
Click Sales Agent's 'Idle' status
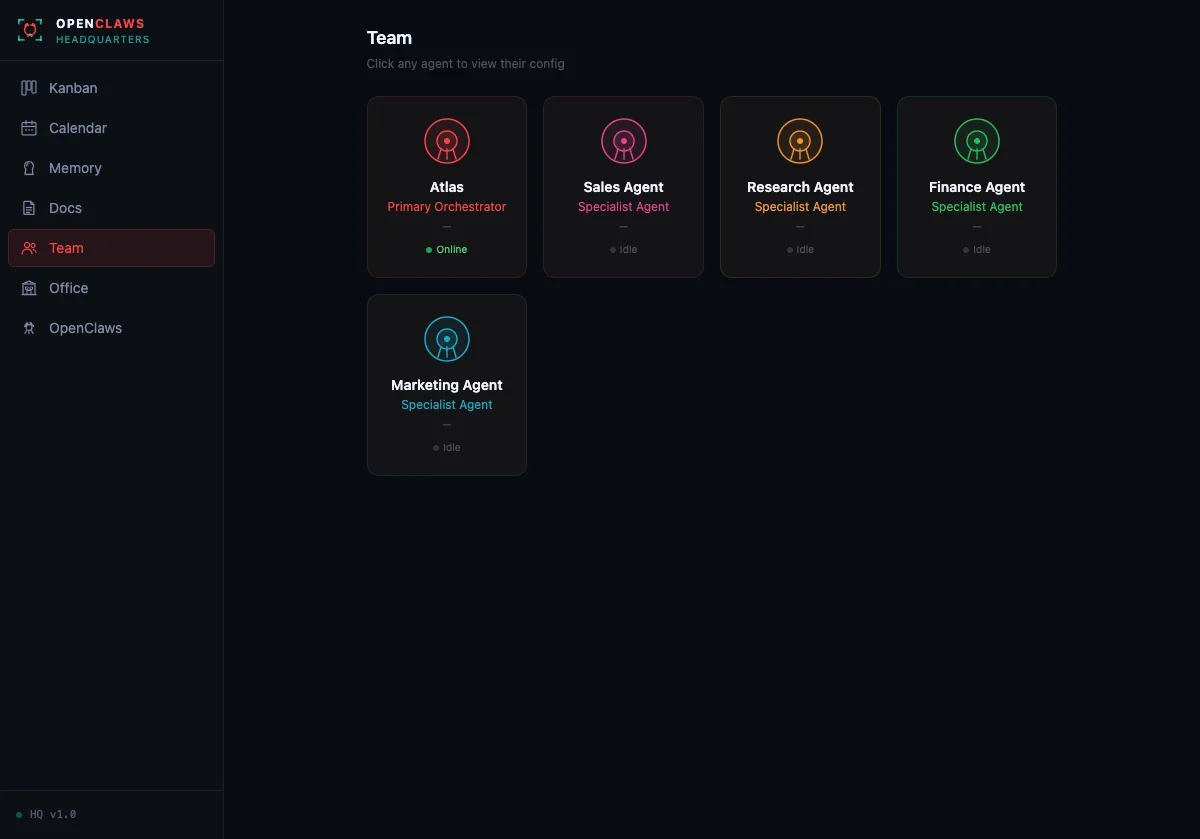point(624,250)
